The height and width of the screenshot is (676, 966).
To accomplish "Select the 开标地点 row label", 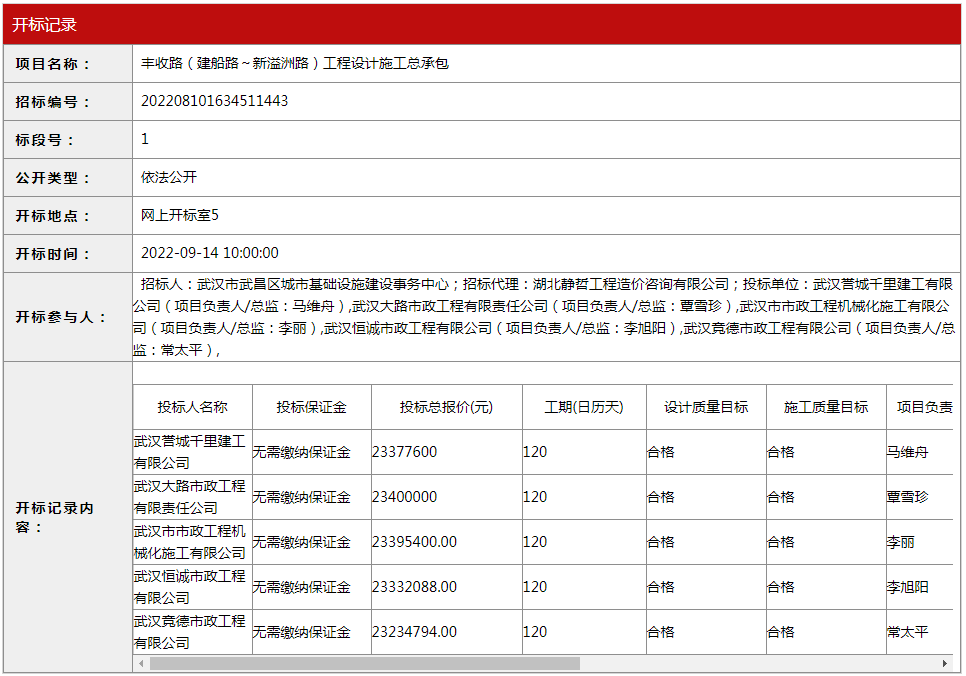I will (53, 216).
